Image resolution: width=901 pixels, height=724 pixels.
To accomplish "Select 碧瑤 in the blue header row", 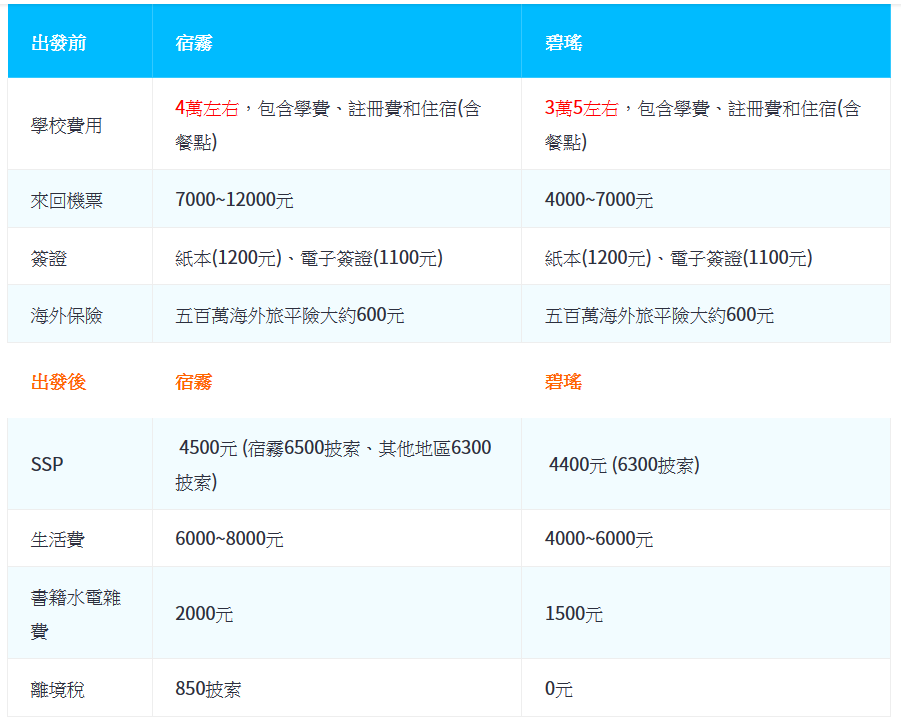I will (564, 43).
